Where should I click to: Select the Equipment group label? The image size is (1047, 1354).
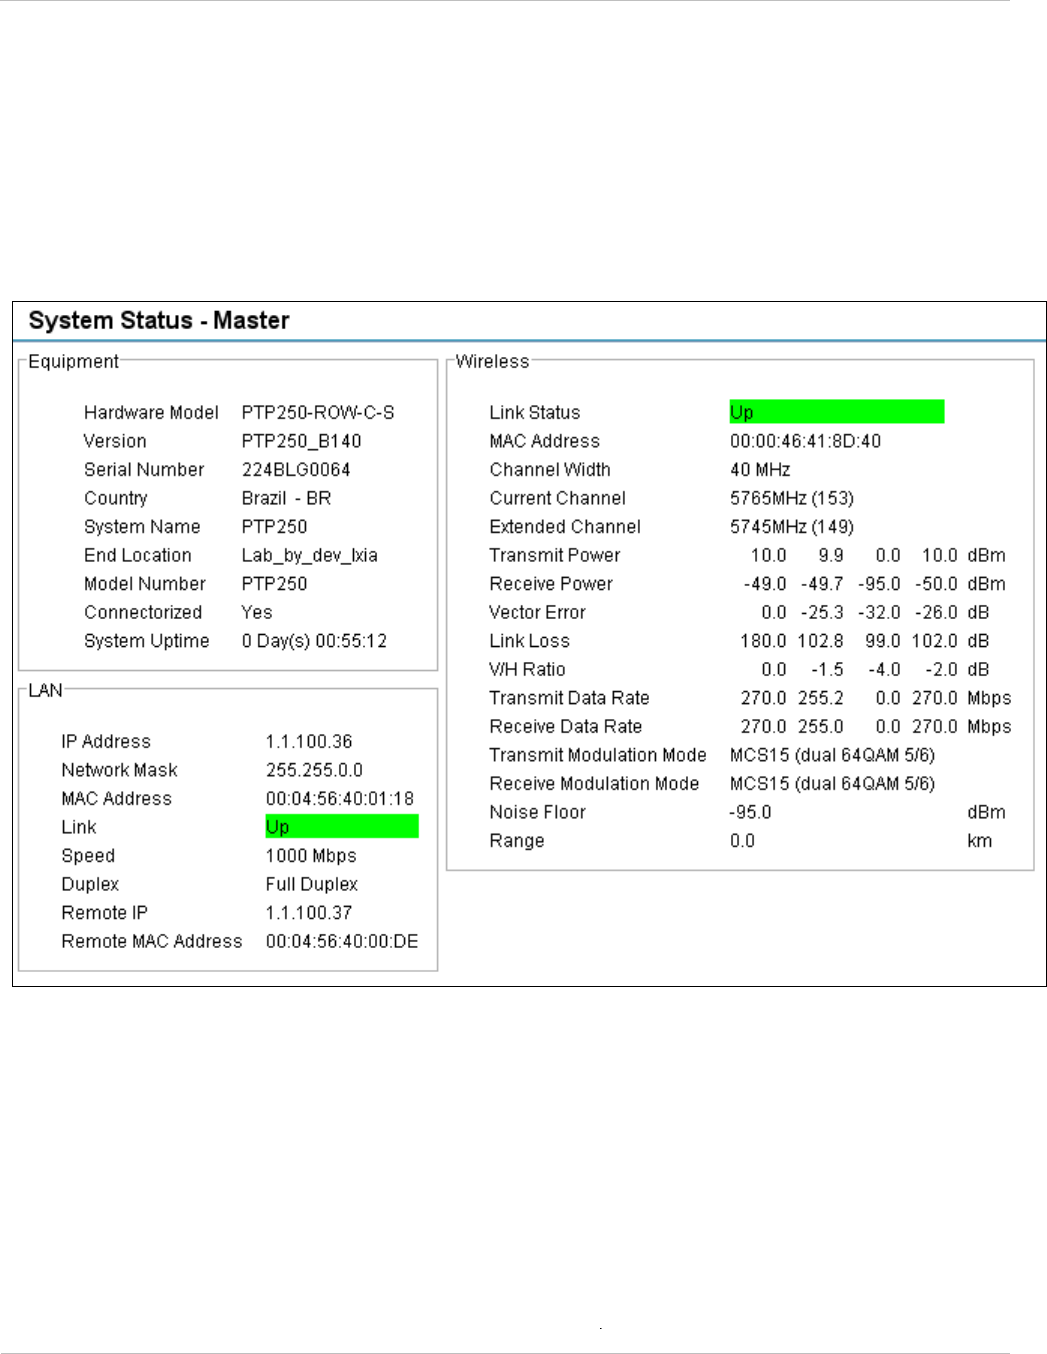(73, 361)
